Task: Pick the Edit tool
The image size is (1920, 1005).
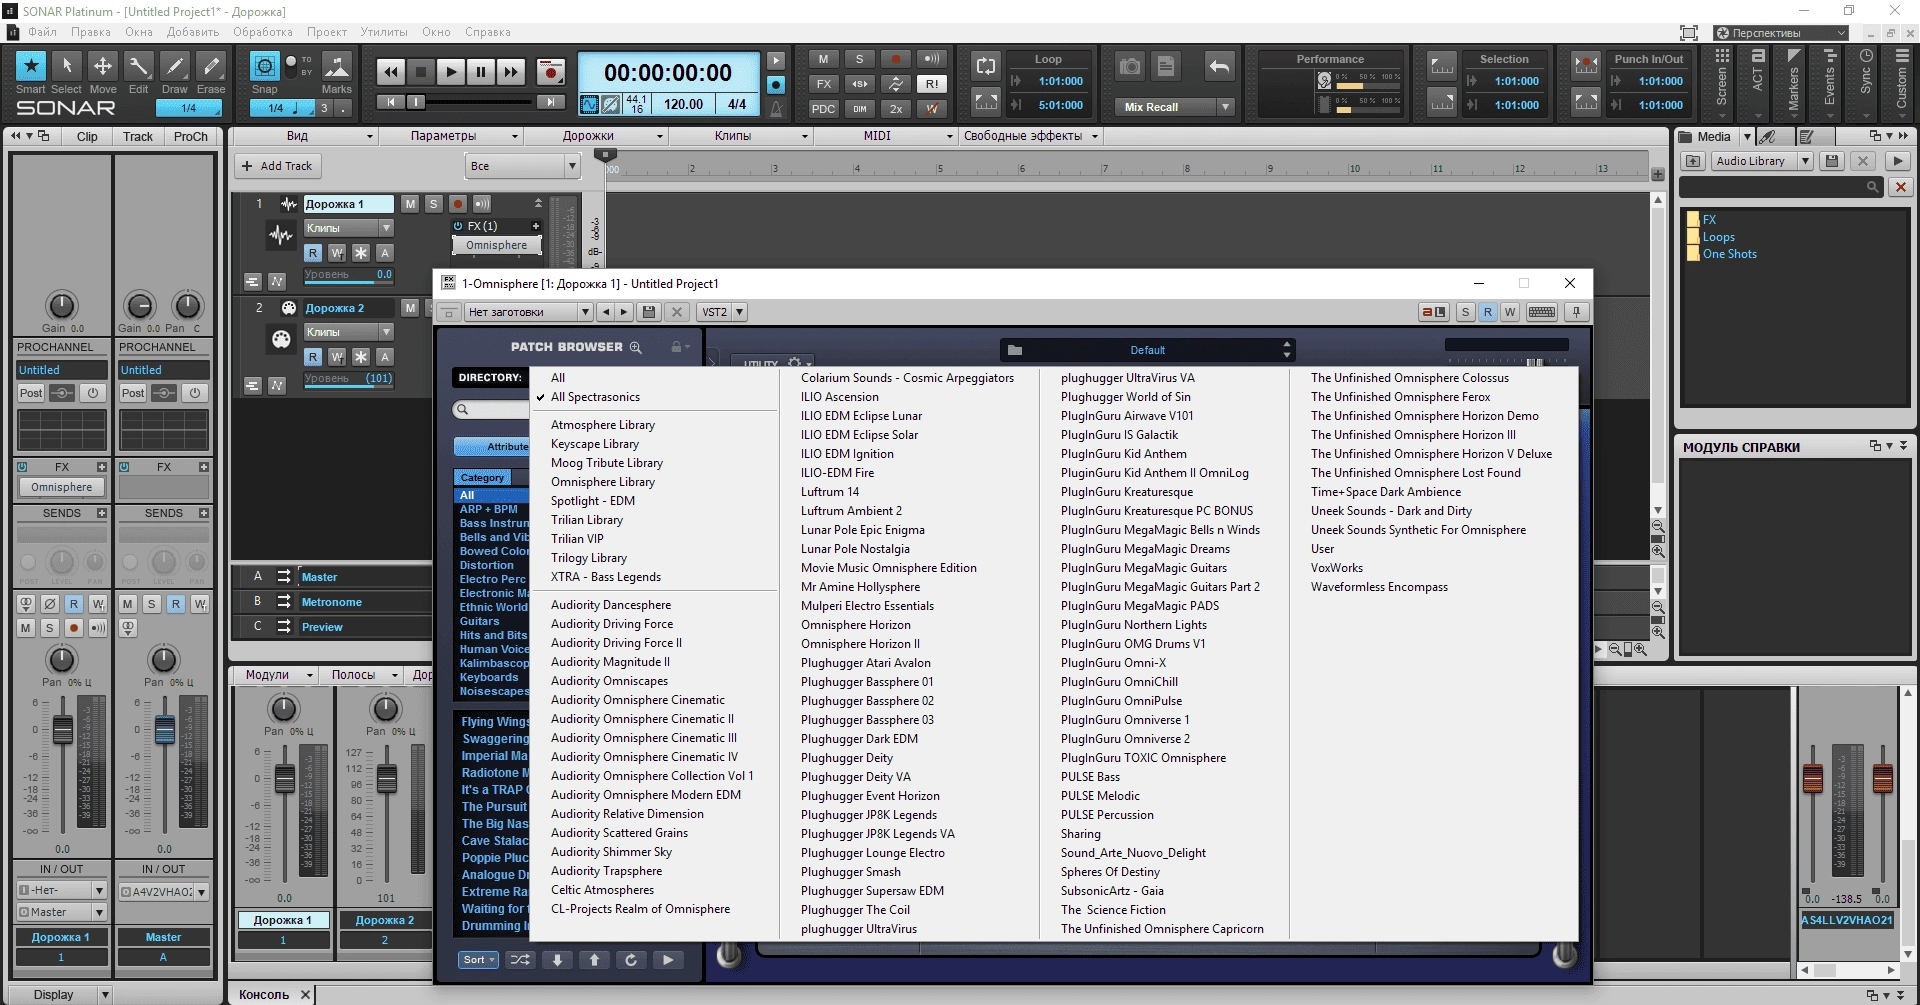Action: [139, 66]
